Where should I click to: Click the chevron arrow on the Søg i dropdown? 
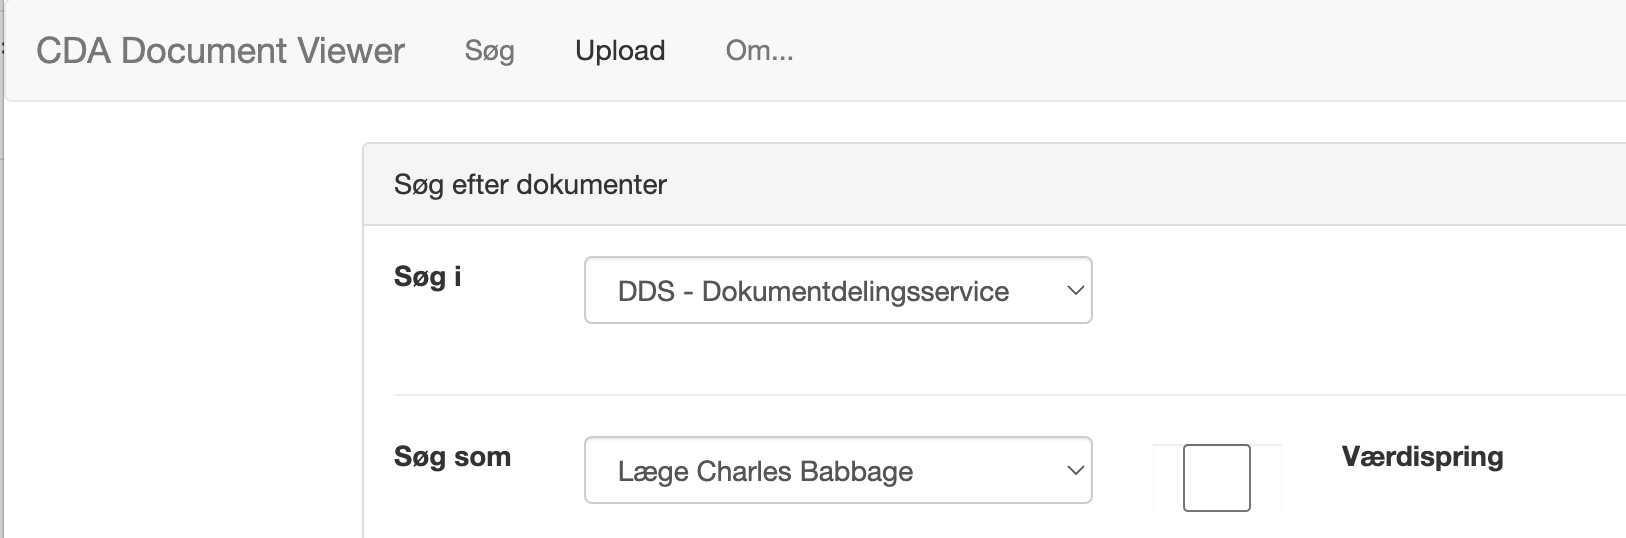tap(1075, 291)
